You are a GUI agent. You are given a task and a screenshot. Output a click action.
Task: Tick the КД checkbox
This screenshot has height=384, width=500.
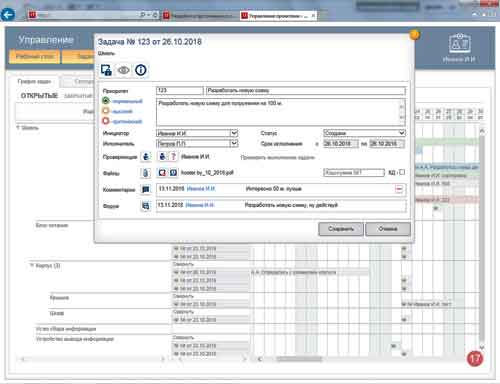tap(402, 172)
